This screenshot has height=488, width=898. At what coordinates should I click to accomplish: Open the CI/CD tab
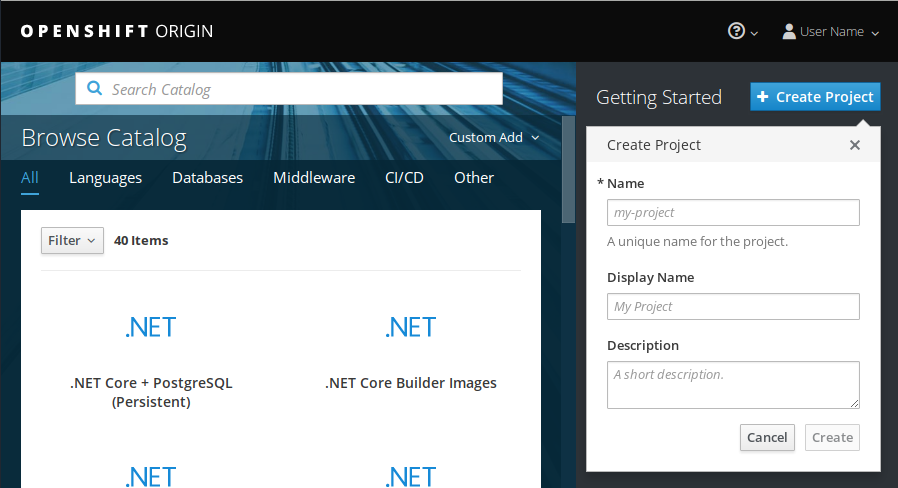click(x=404, y=178)
